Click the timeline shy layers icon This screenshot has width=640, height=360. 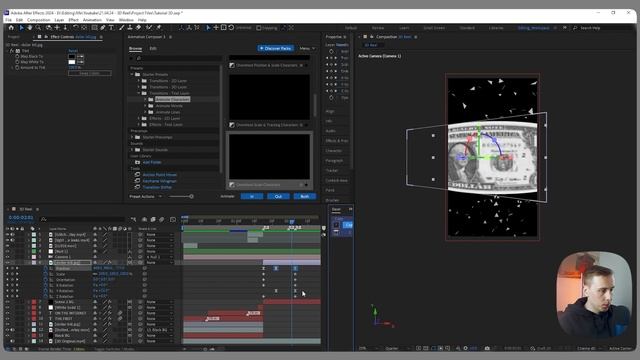(x=144, y=220)
